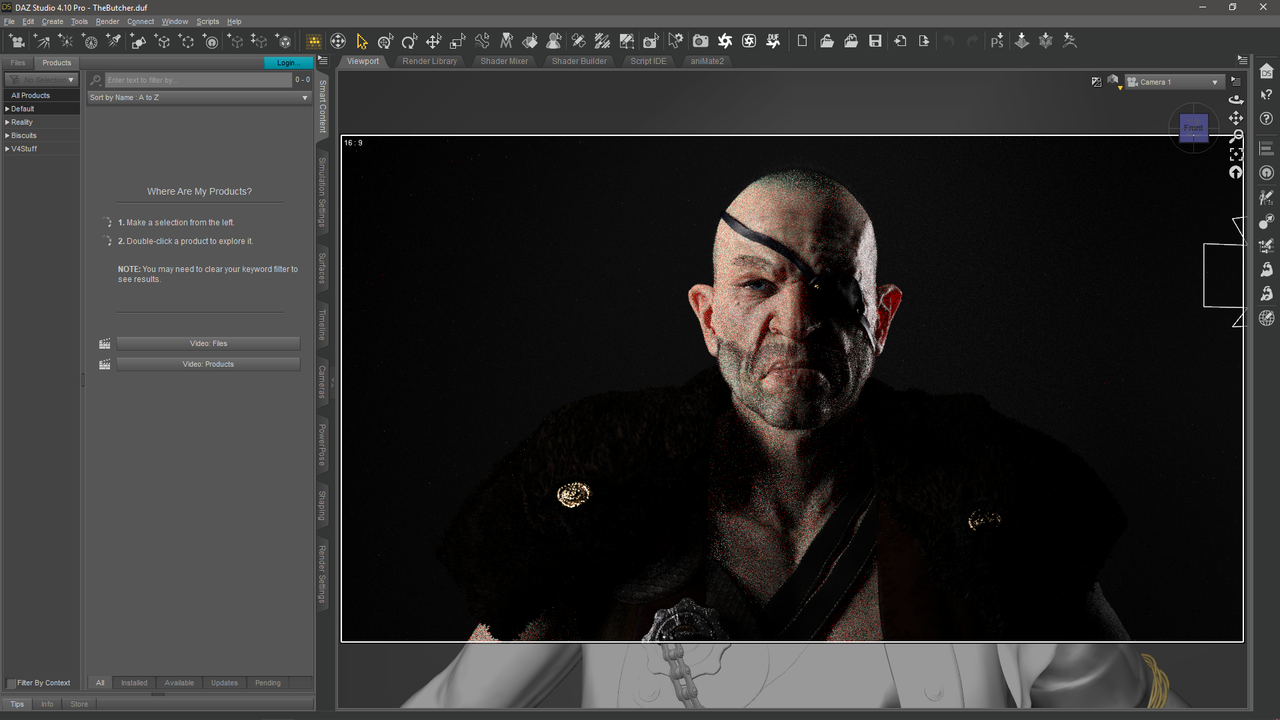Toggle the yellow grid icon in toolbar
Image resolution: width=1280 pixels, height=720 pixels.
coord(313,41)
